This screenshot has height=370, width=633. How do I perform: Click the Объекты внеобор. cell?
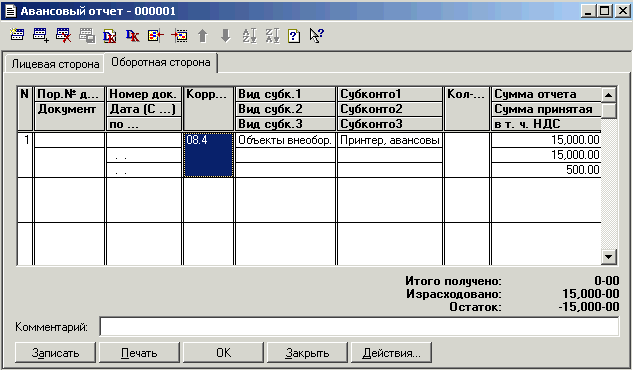285,140
